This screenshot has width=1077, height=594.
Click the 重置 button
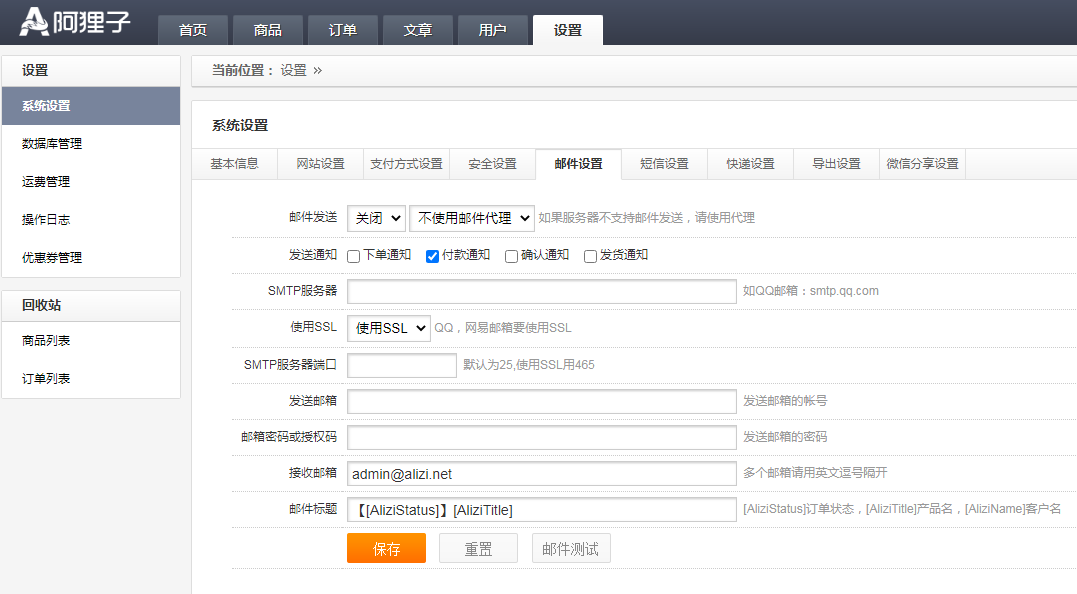(x=478, y=548)
